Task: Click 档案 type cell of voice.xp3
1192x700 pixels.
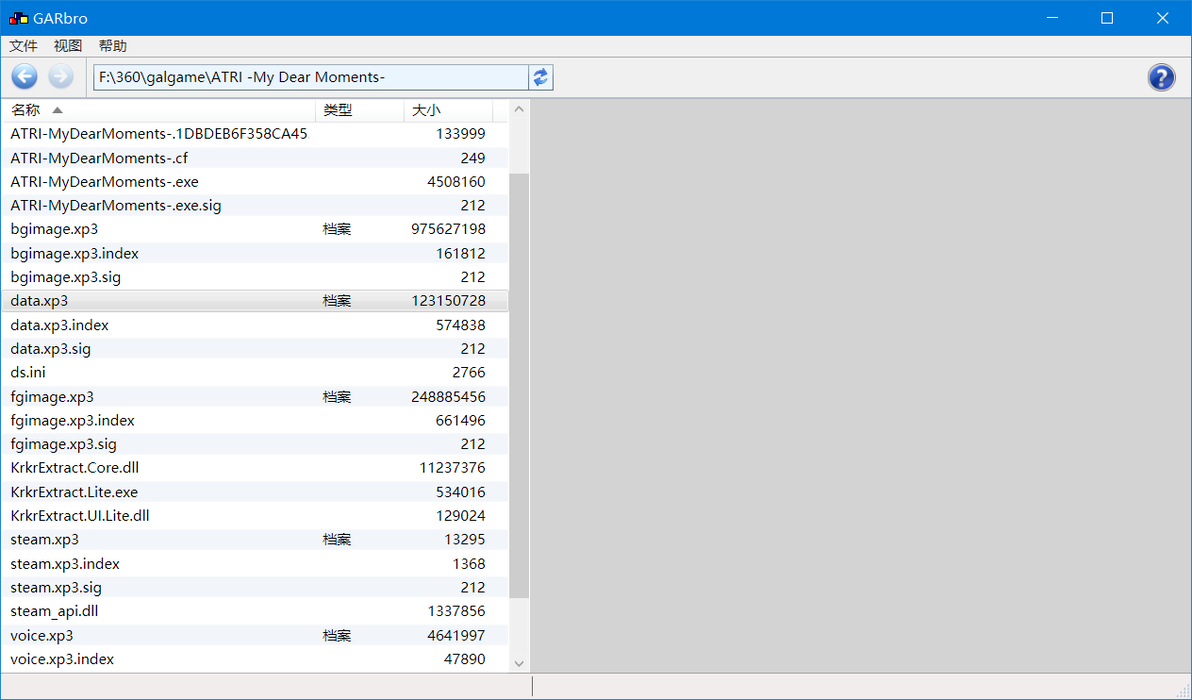Action: 337,635
